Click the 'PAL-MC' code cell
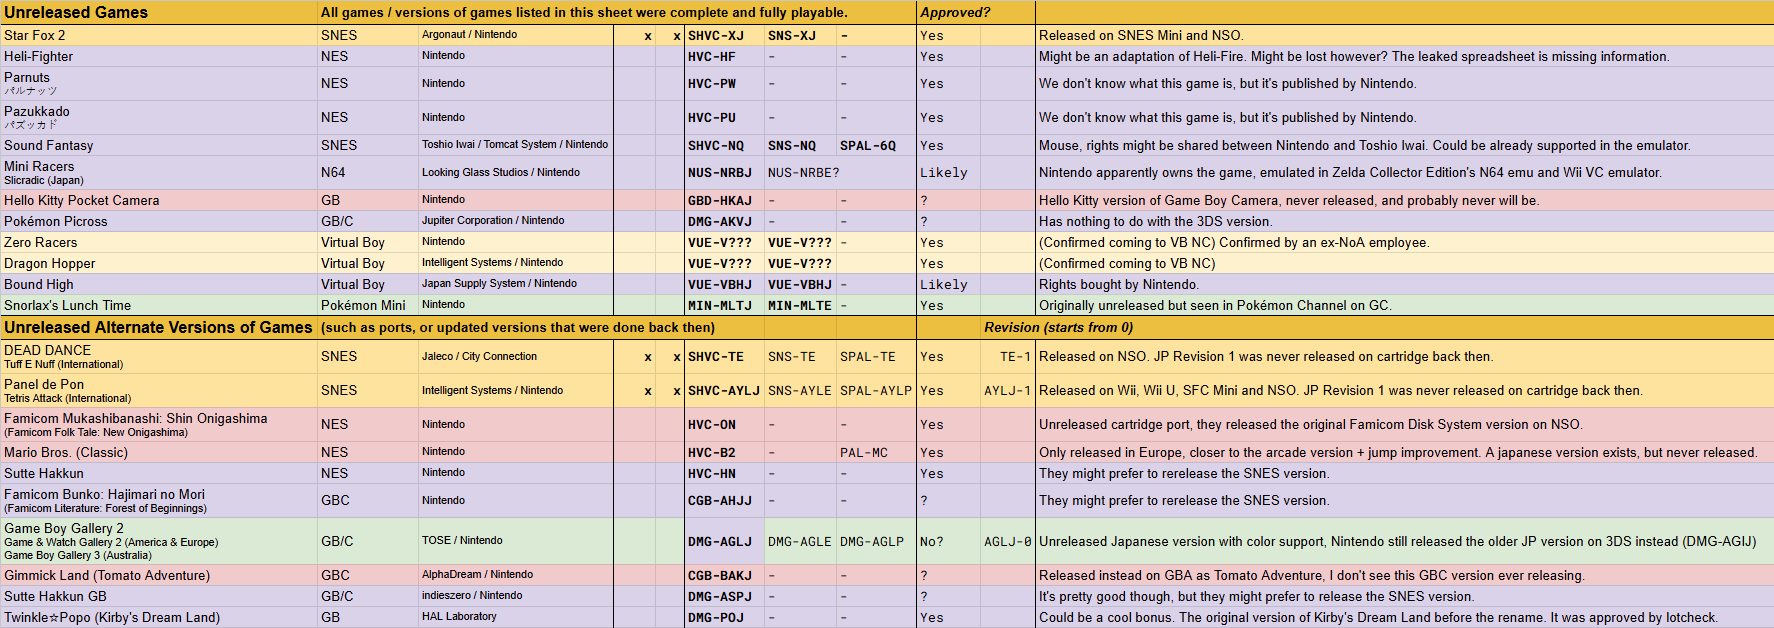 click(x=876, y=452)
